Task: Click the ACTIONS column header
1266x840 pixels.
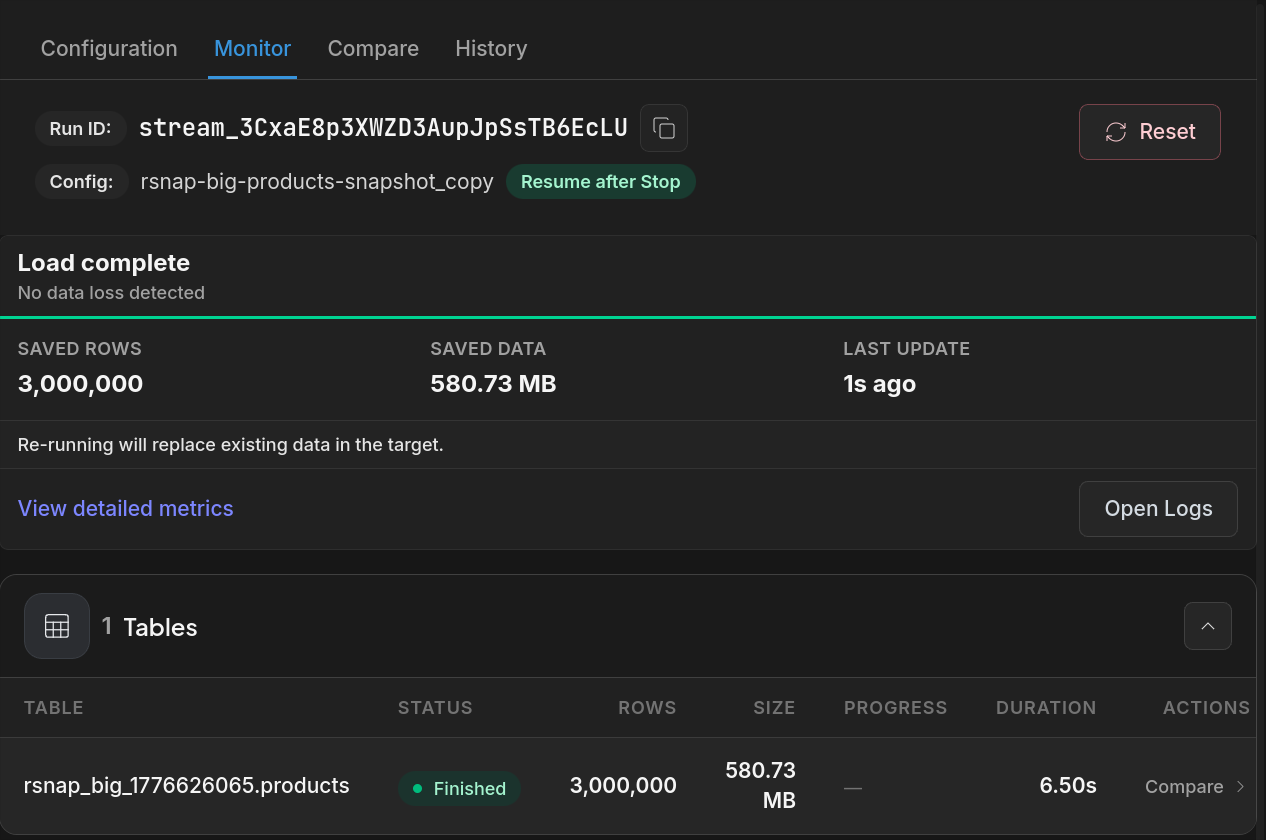Action: pyautogui.click(x=1206, y=708)
